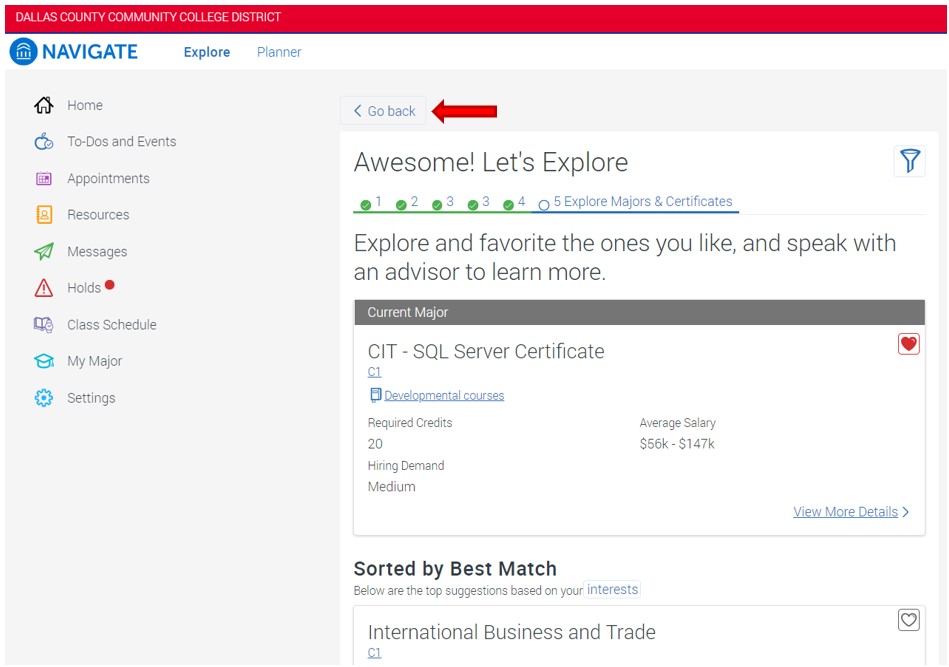This screenshot has height=667, width=949.
Task: Click the Go back button
Action: tap(384, 111)
